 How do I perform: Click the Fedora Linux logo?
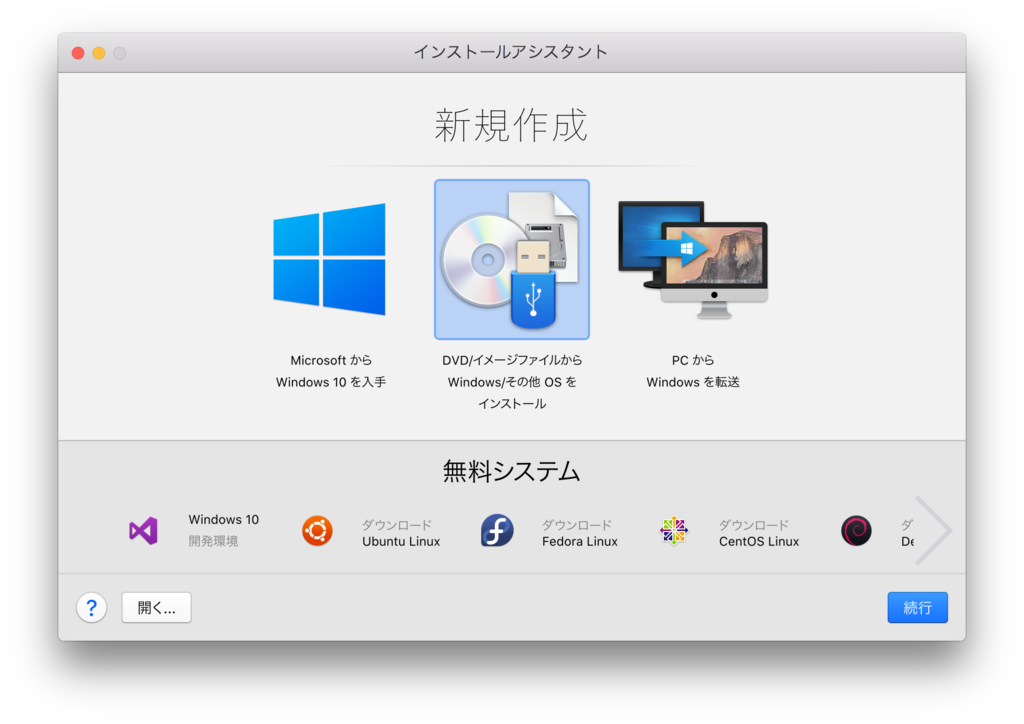(x=497, y=530)
